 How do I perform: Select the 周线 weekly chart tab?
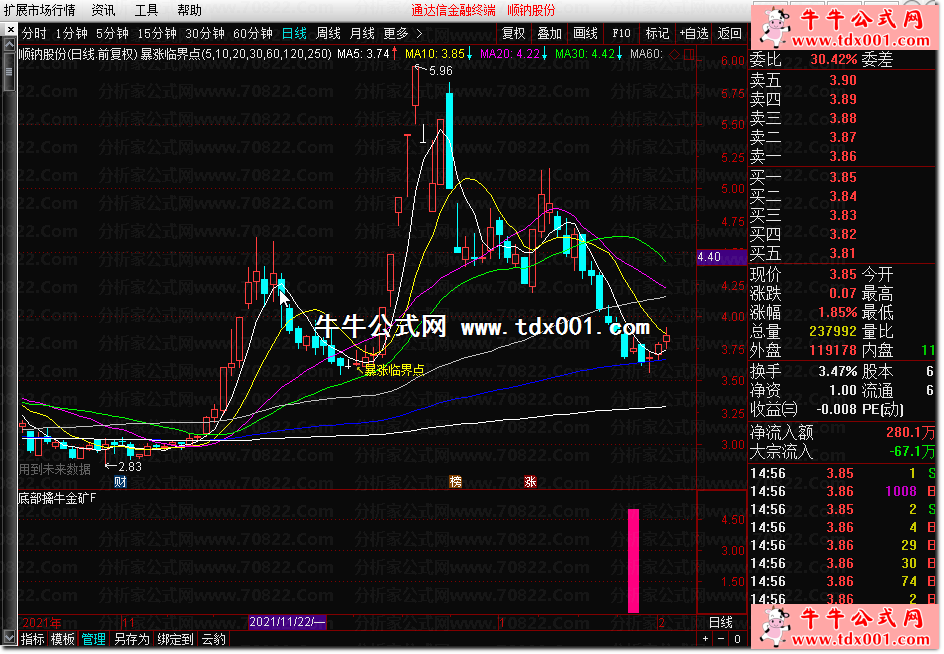tap(328, 34)
